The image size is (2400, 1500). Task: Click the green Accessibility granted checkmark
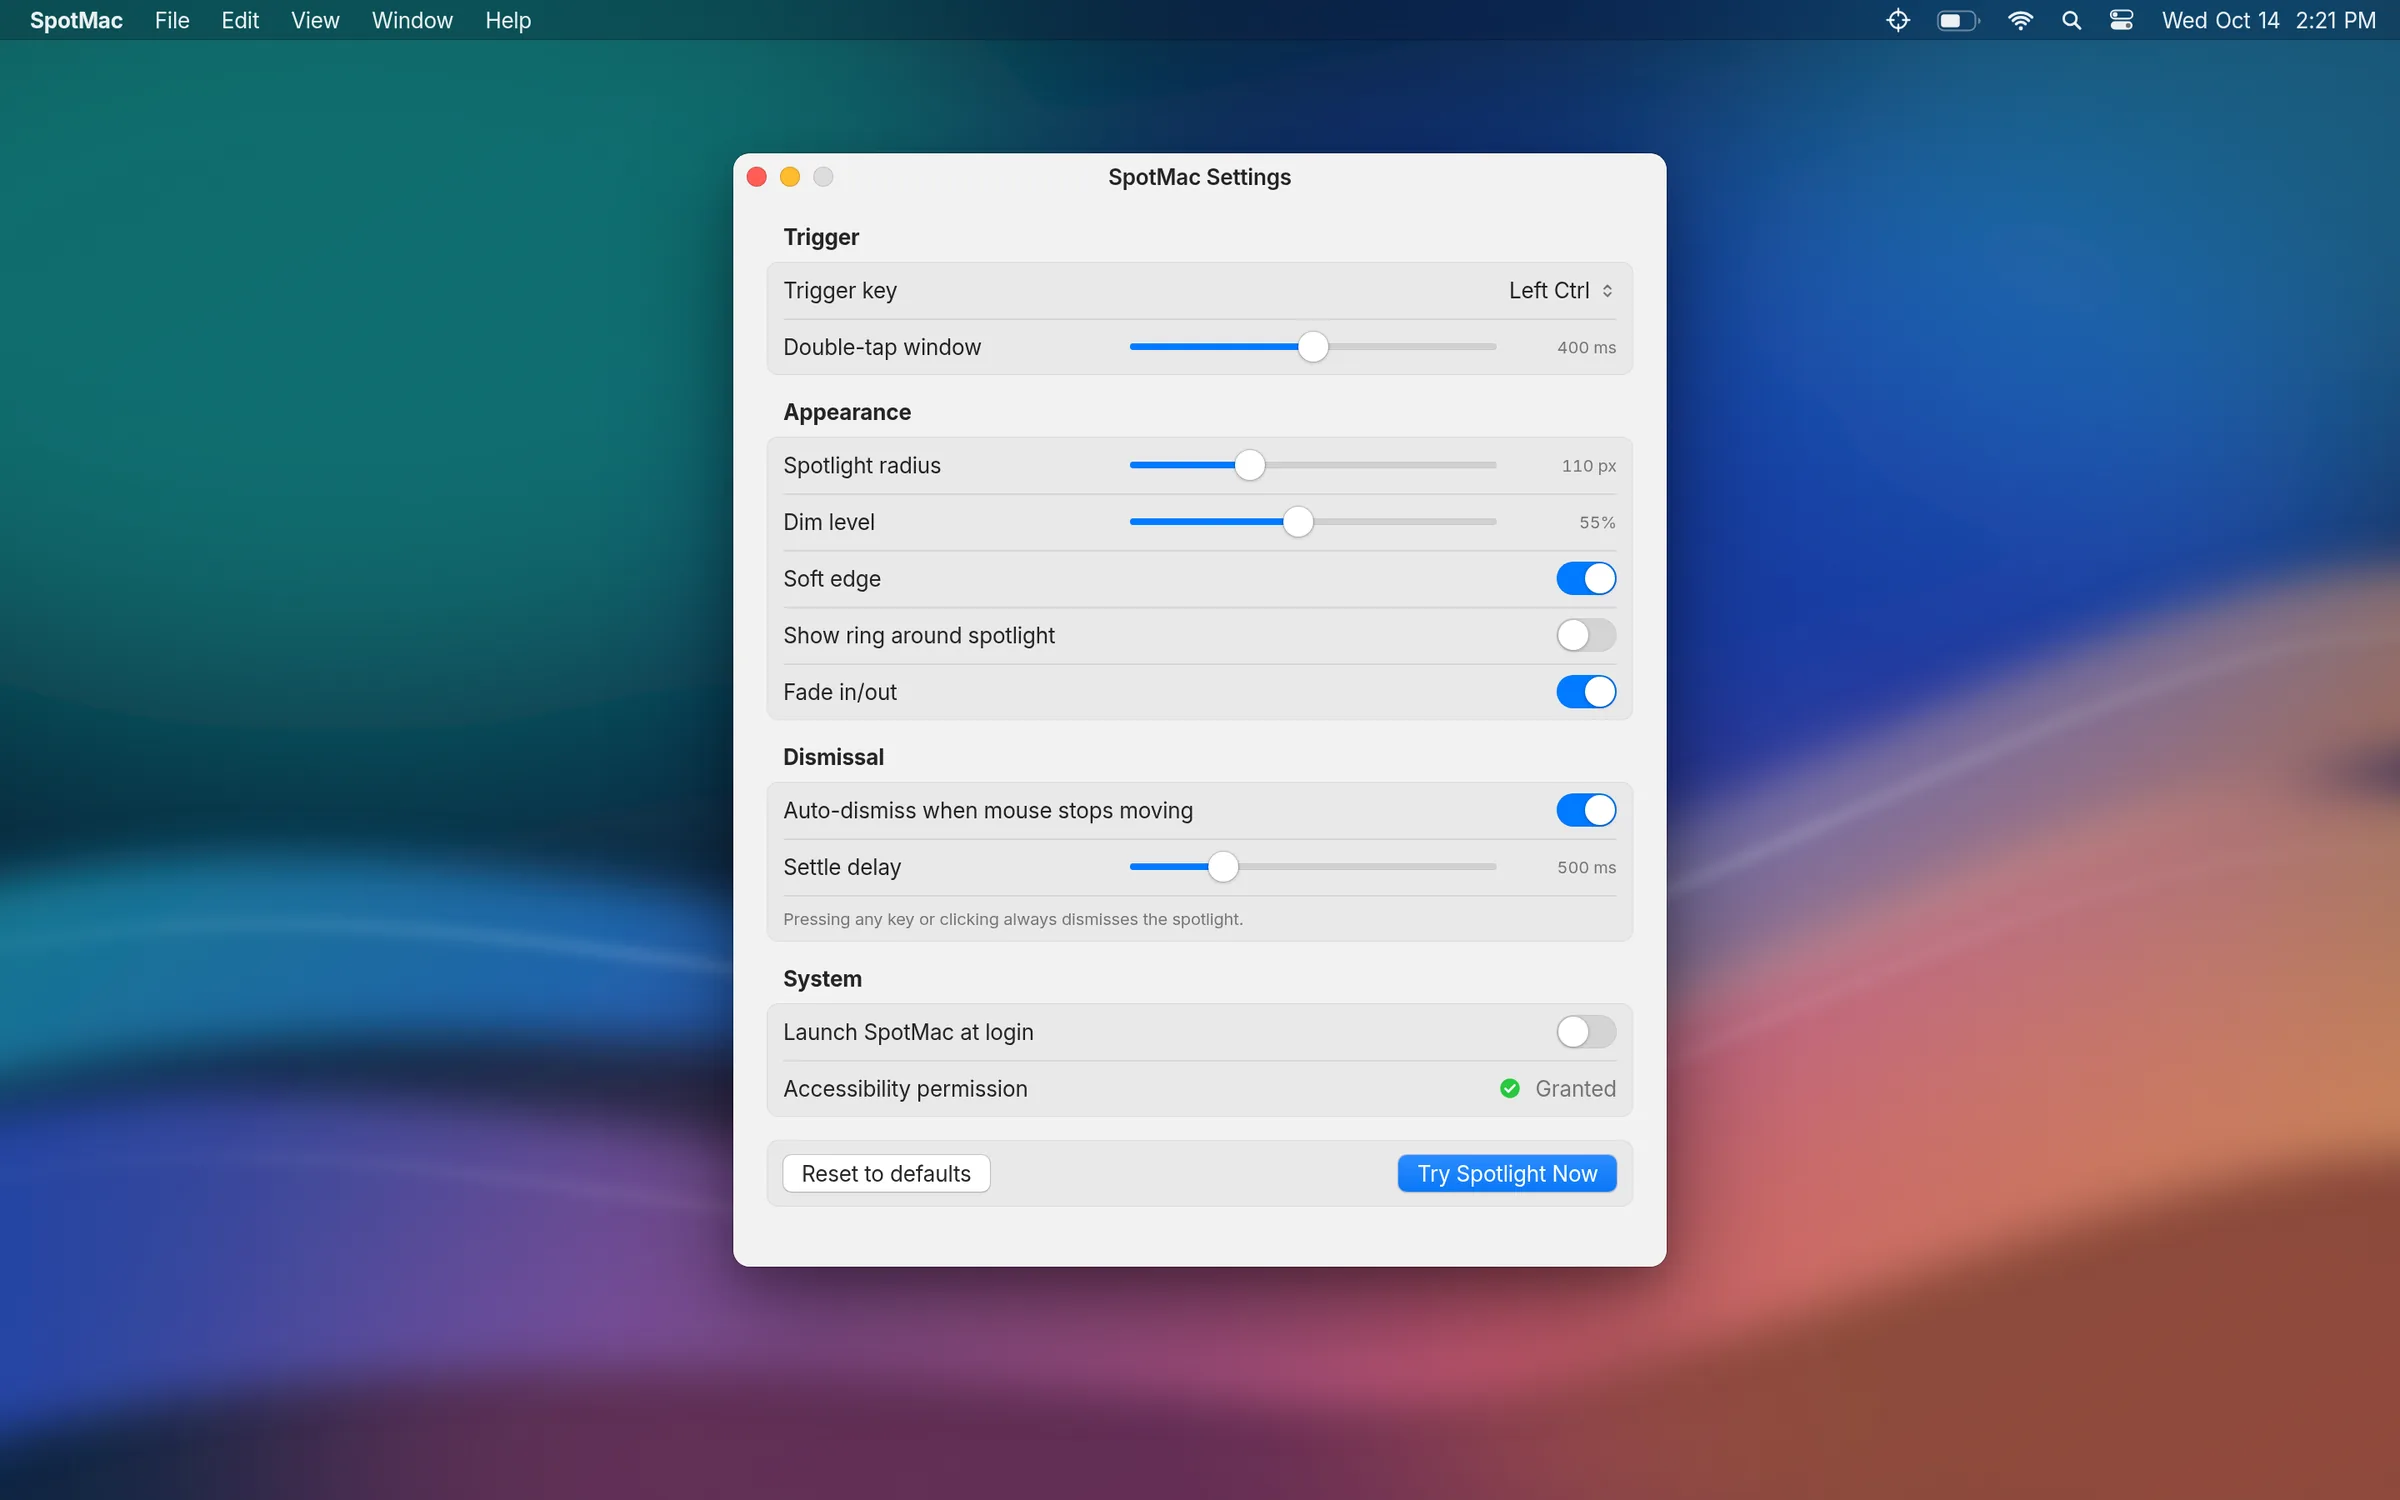(x=1509, y=1088)
